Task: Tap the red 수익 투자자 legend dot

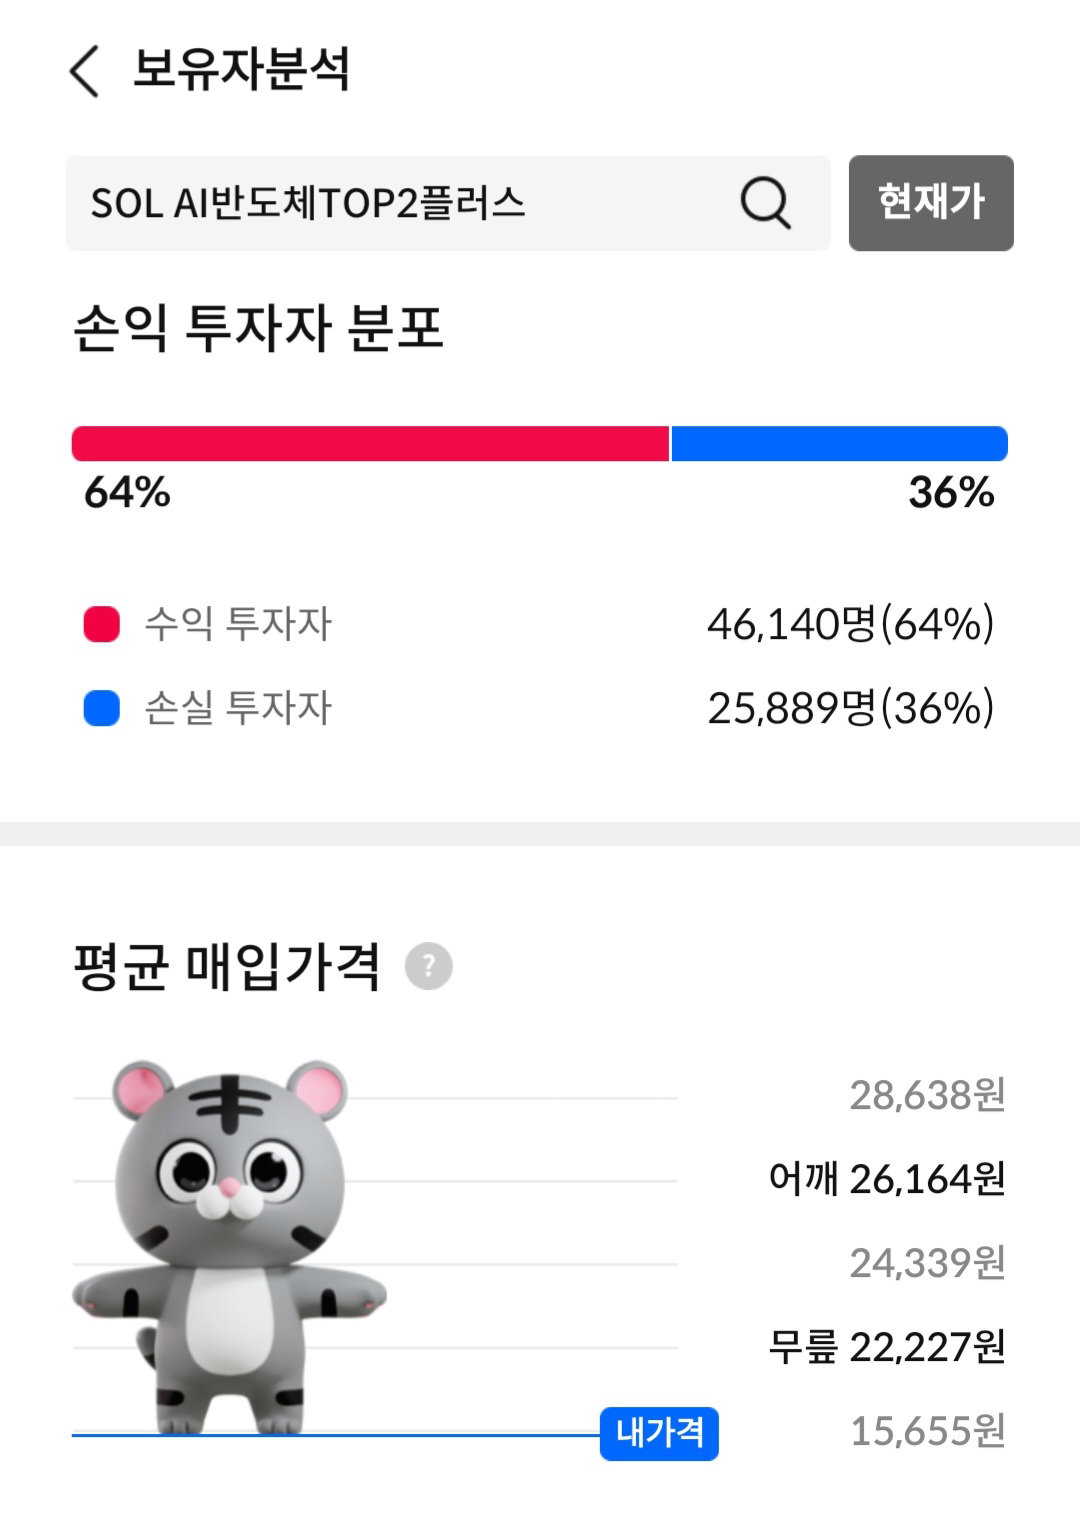Action: [101, 624]
